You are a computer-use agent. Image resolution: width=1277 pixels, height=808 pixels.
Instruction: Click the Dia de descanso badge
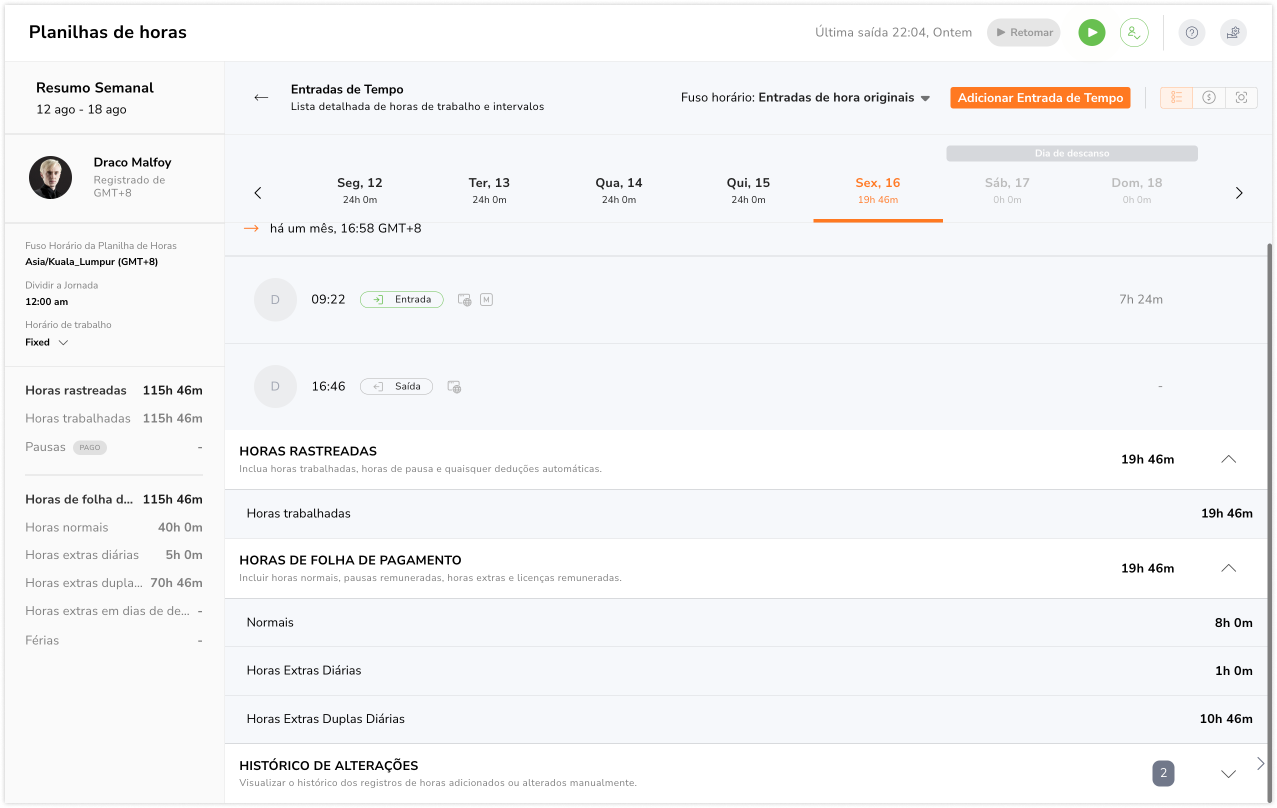[x=1072, y=153]
